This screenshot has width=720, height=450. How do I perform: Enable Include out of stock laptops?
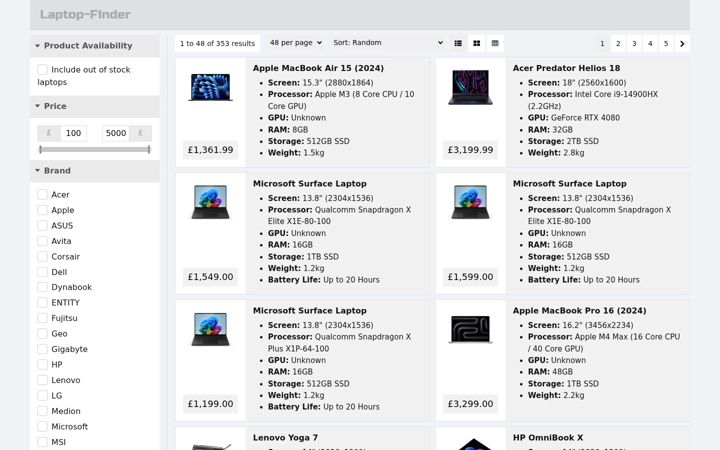[42, 69]
